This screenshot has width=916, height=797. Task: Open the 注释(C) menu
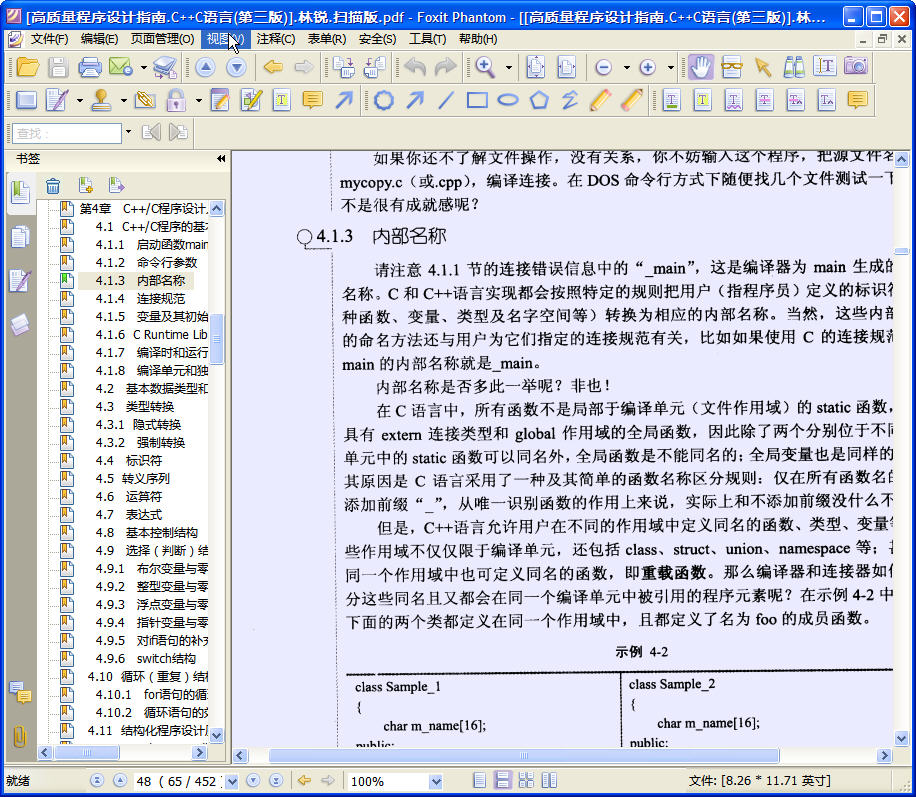pyautogui.click(x=276, y=39)
